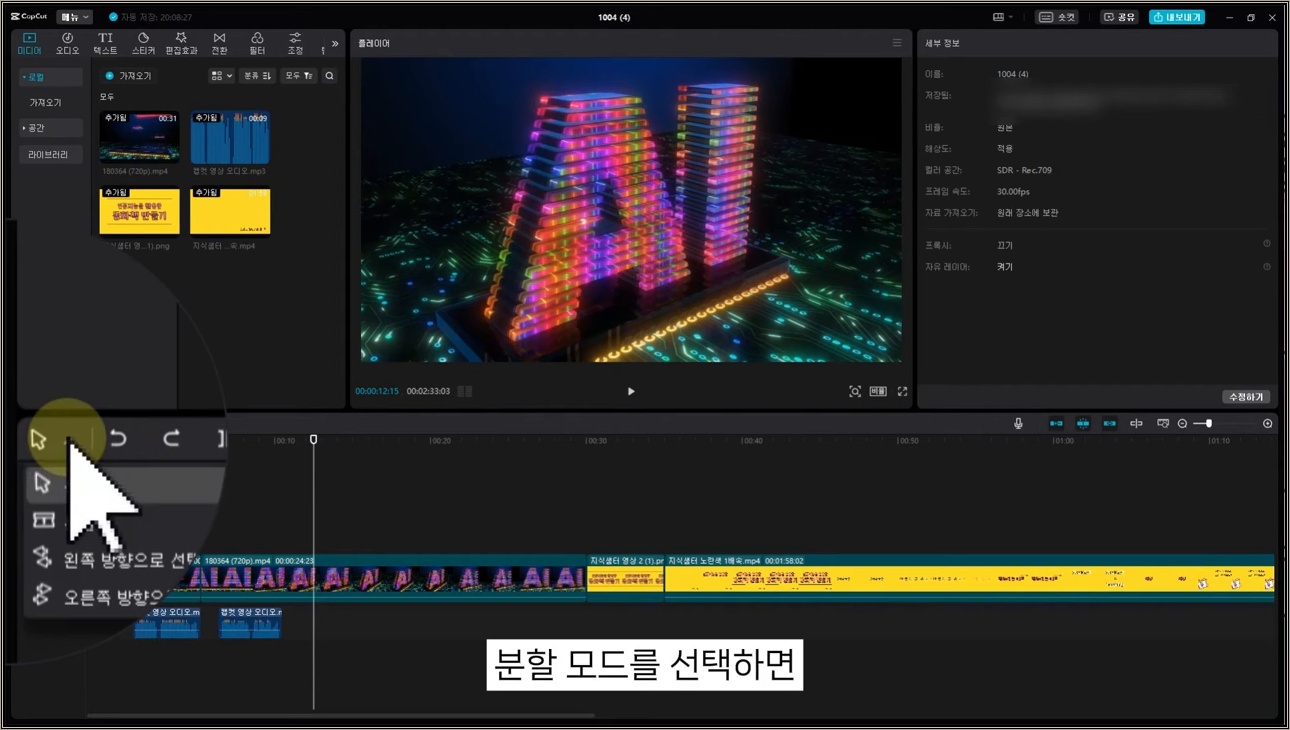Viewport: 1290px width, 730px height.
Task: Open the Library (라이브러리) section
Action: [x=49, y=155]
